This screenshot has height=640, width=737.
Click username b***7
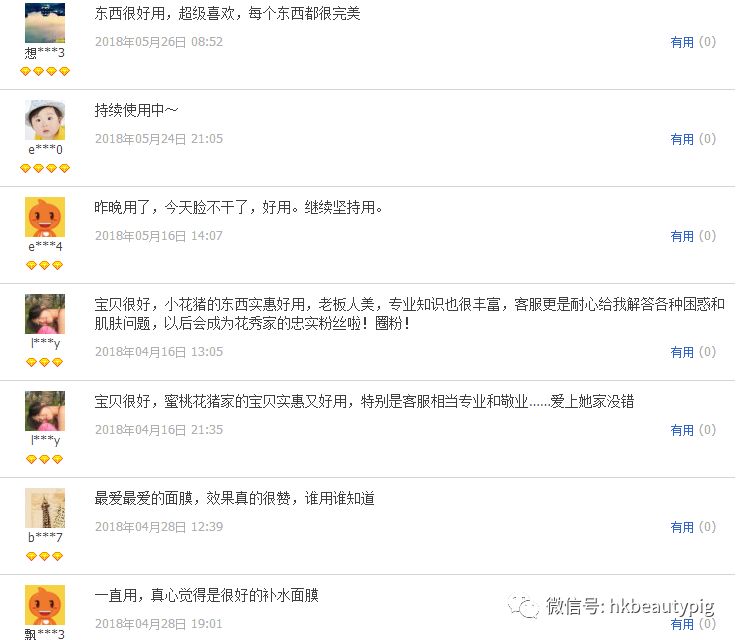point(45,537)
